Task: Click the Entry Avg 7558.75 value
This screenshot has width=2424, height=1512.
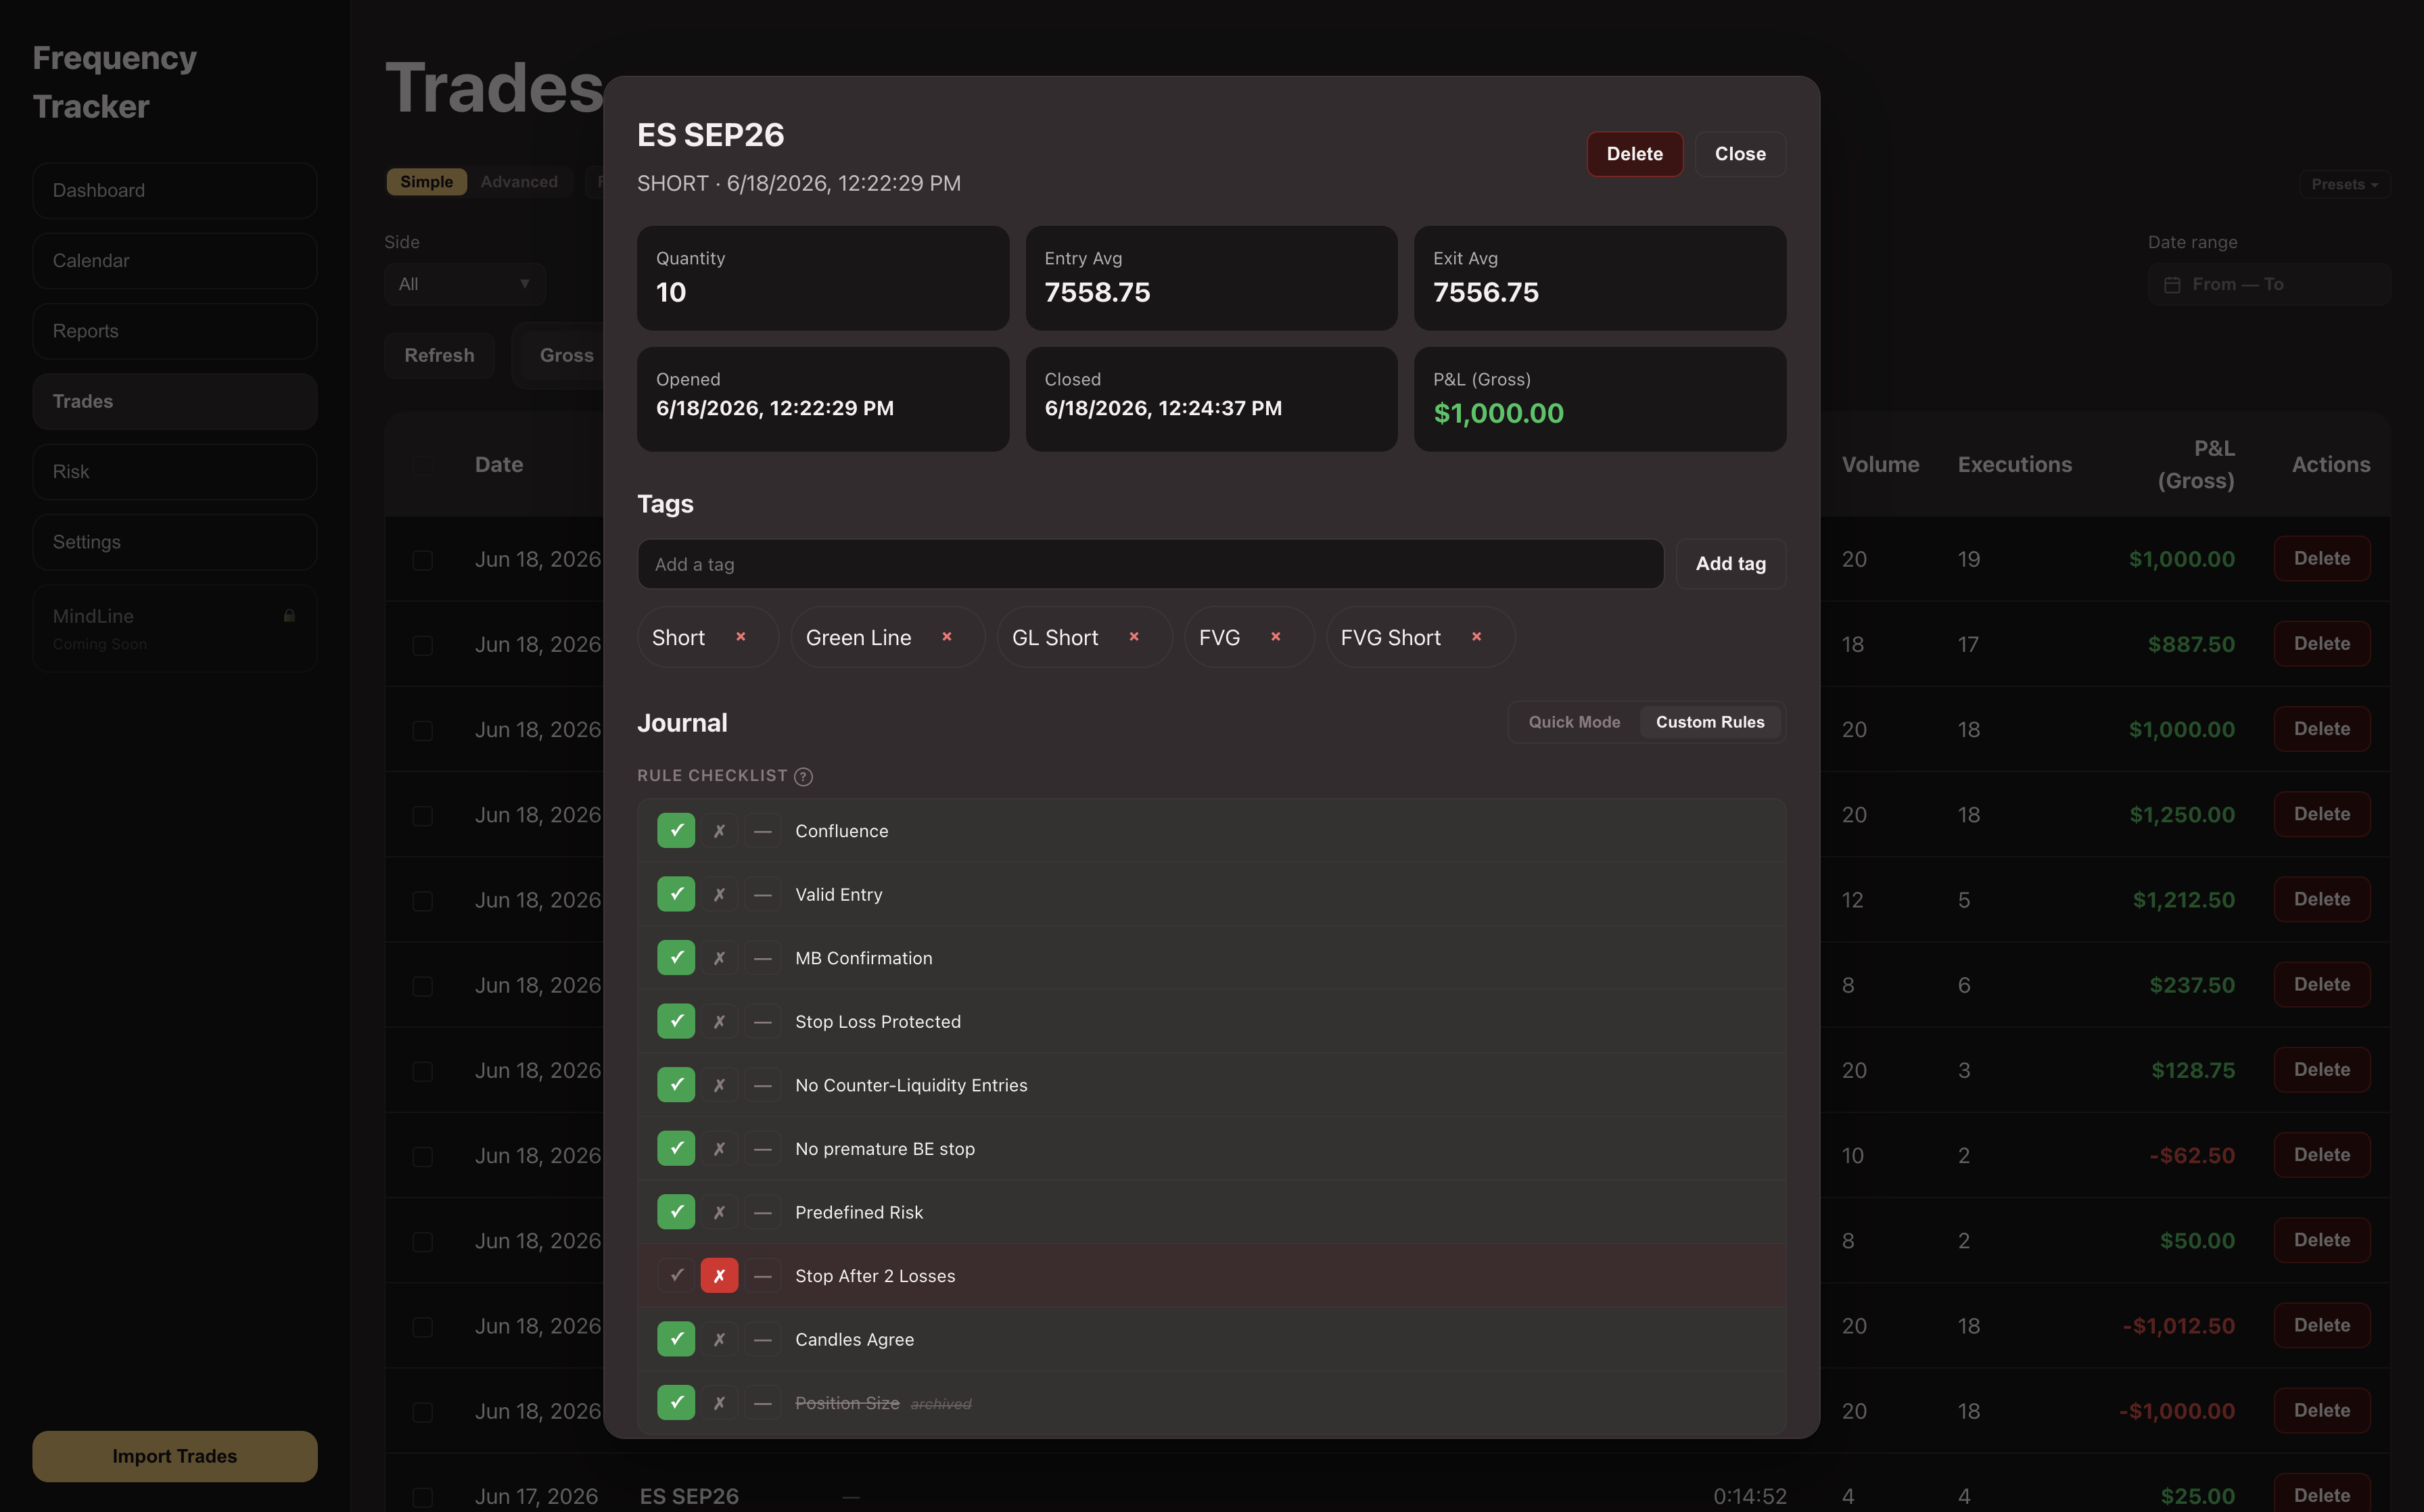Action: [1097, 292]
